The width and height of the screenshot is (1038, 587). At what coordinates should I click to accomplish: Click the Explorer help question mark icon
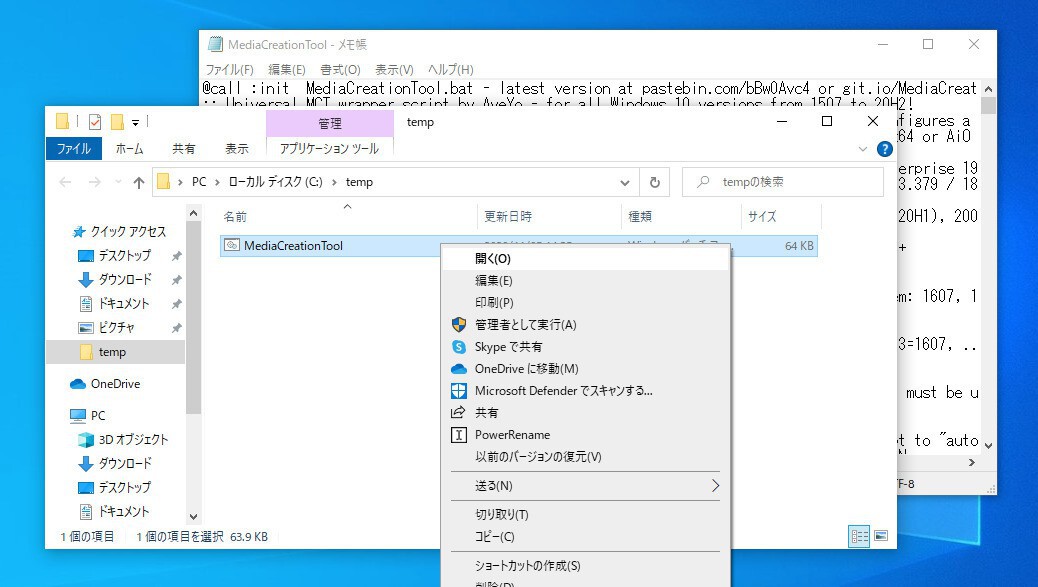(x=884, y=149)
